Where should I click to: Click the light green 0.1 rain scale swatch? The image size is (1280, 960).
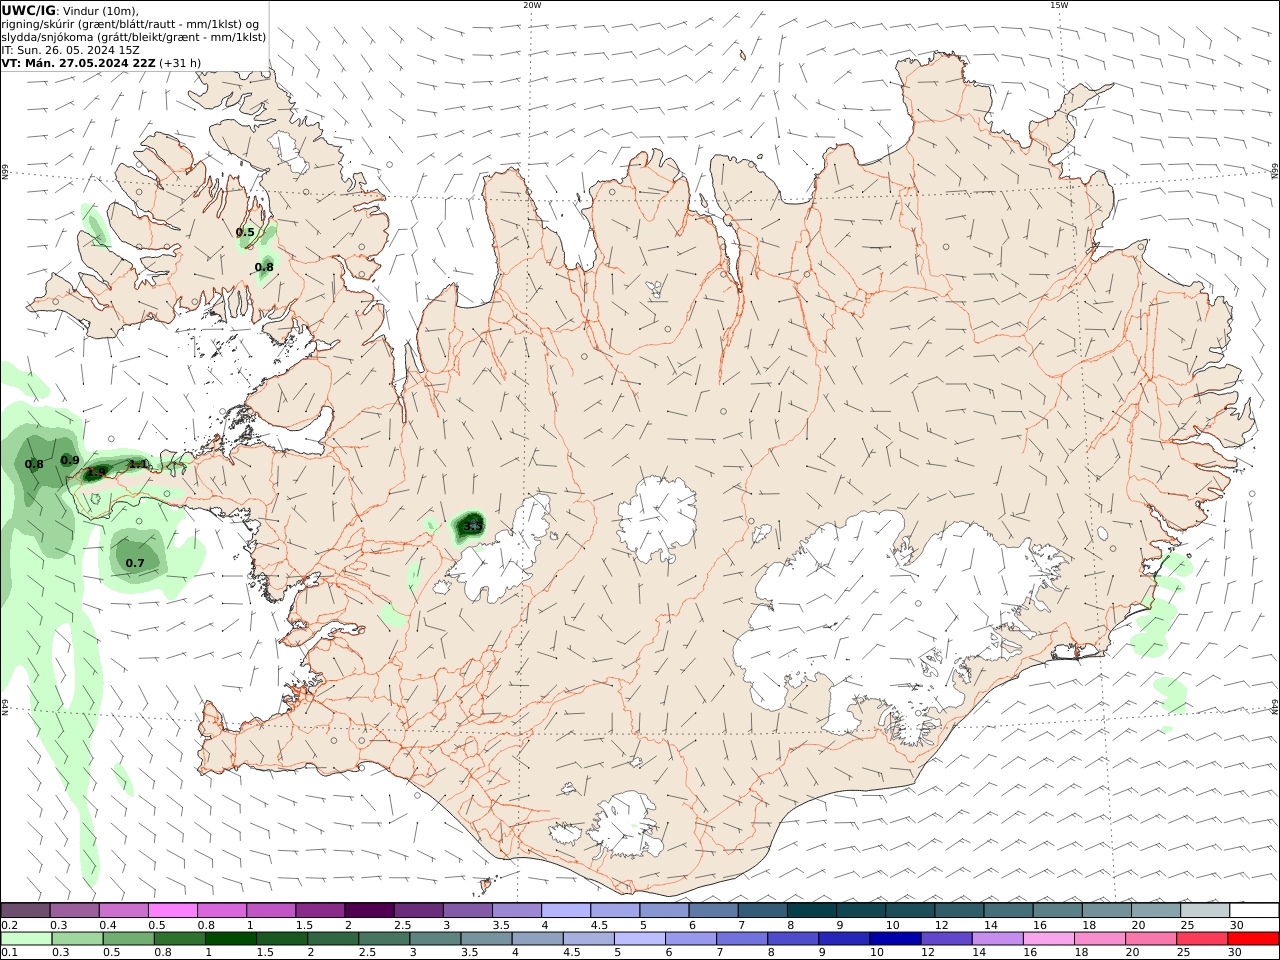coord(26,939)
